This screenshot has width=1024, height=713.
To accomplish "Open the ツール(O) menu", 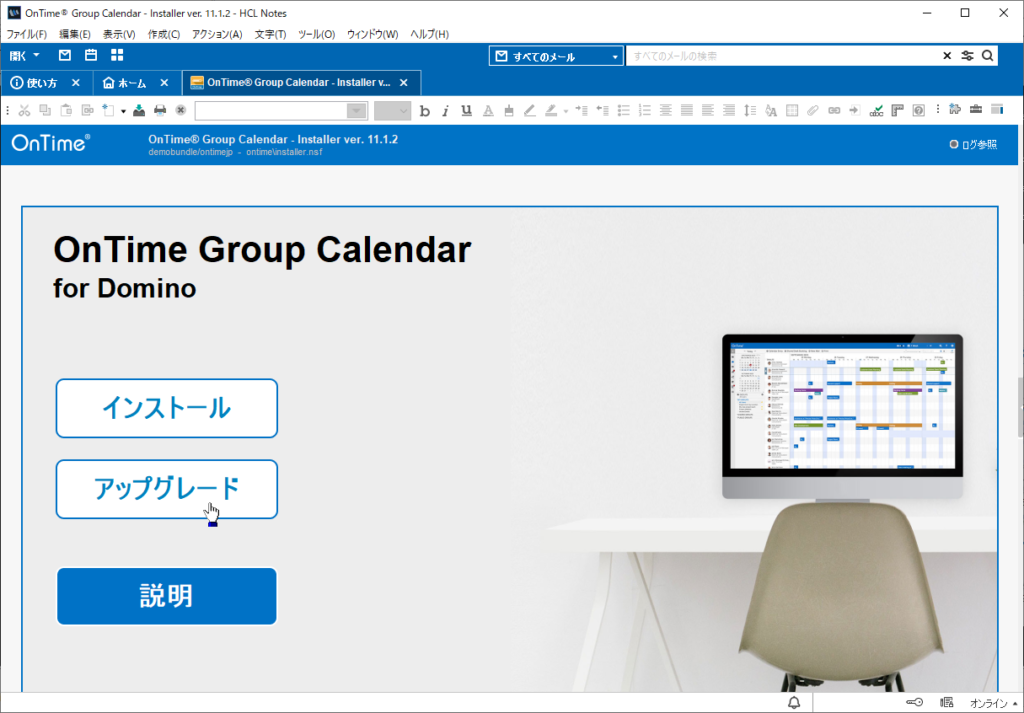I will (317, 34).
